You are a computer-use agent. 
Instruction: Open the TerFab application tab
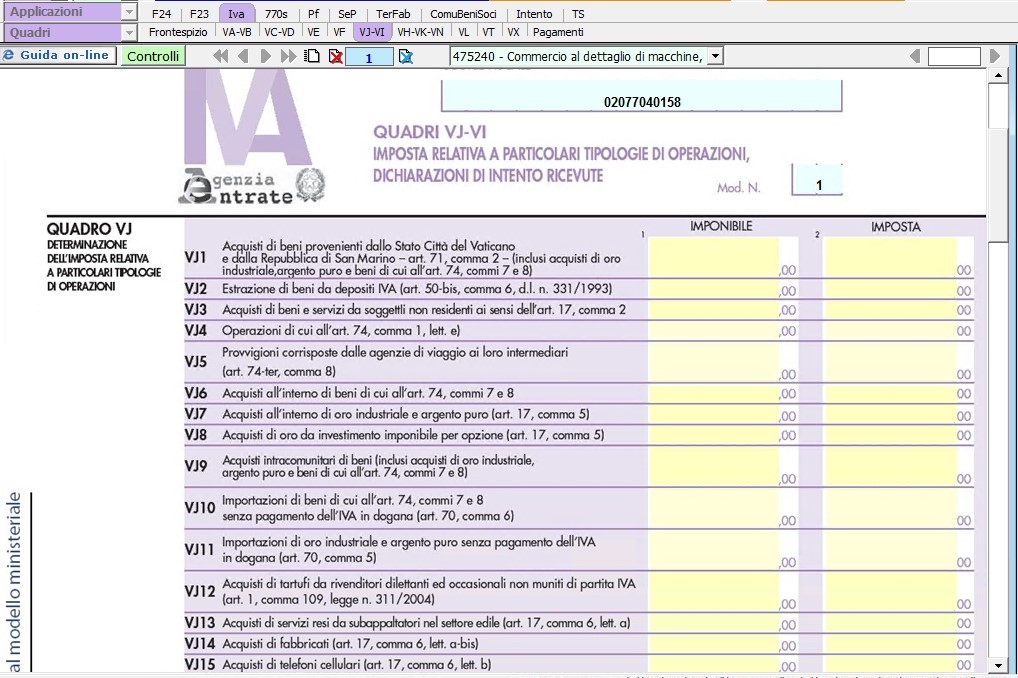[393, 14]
